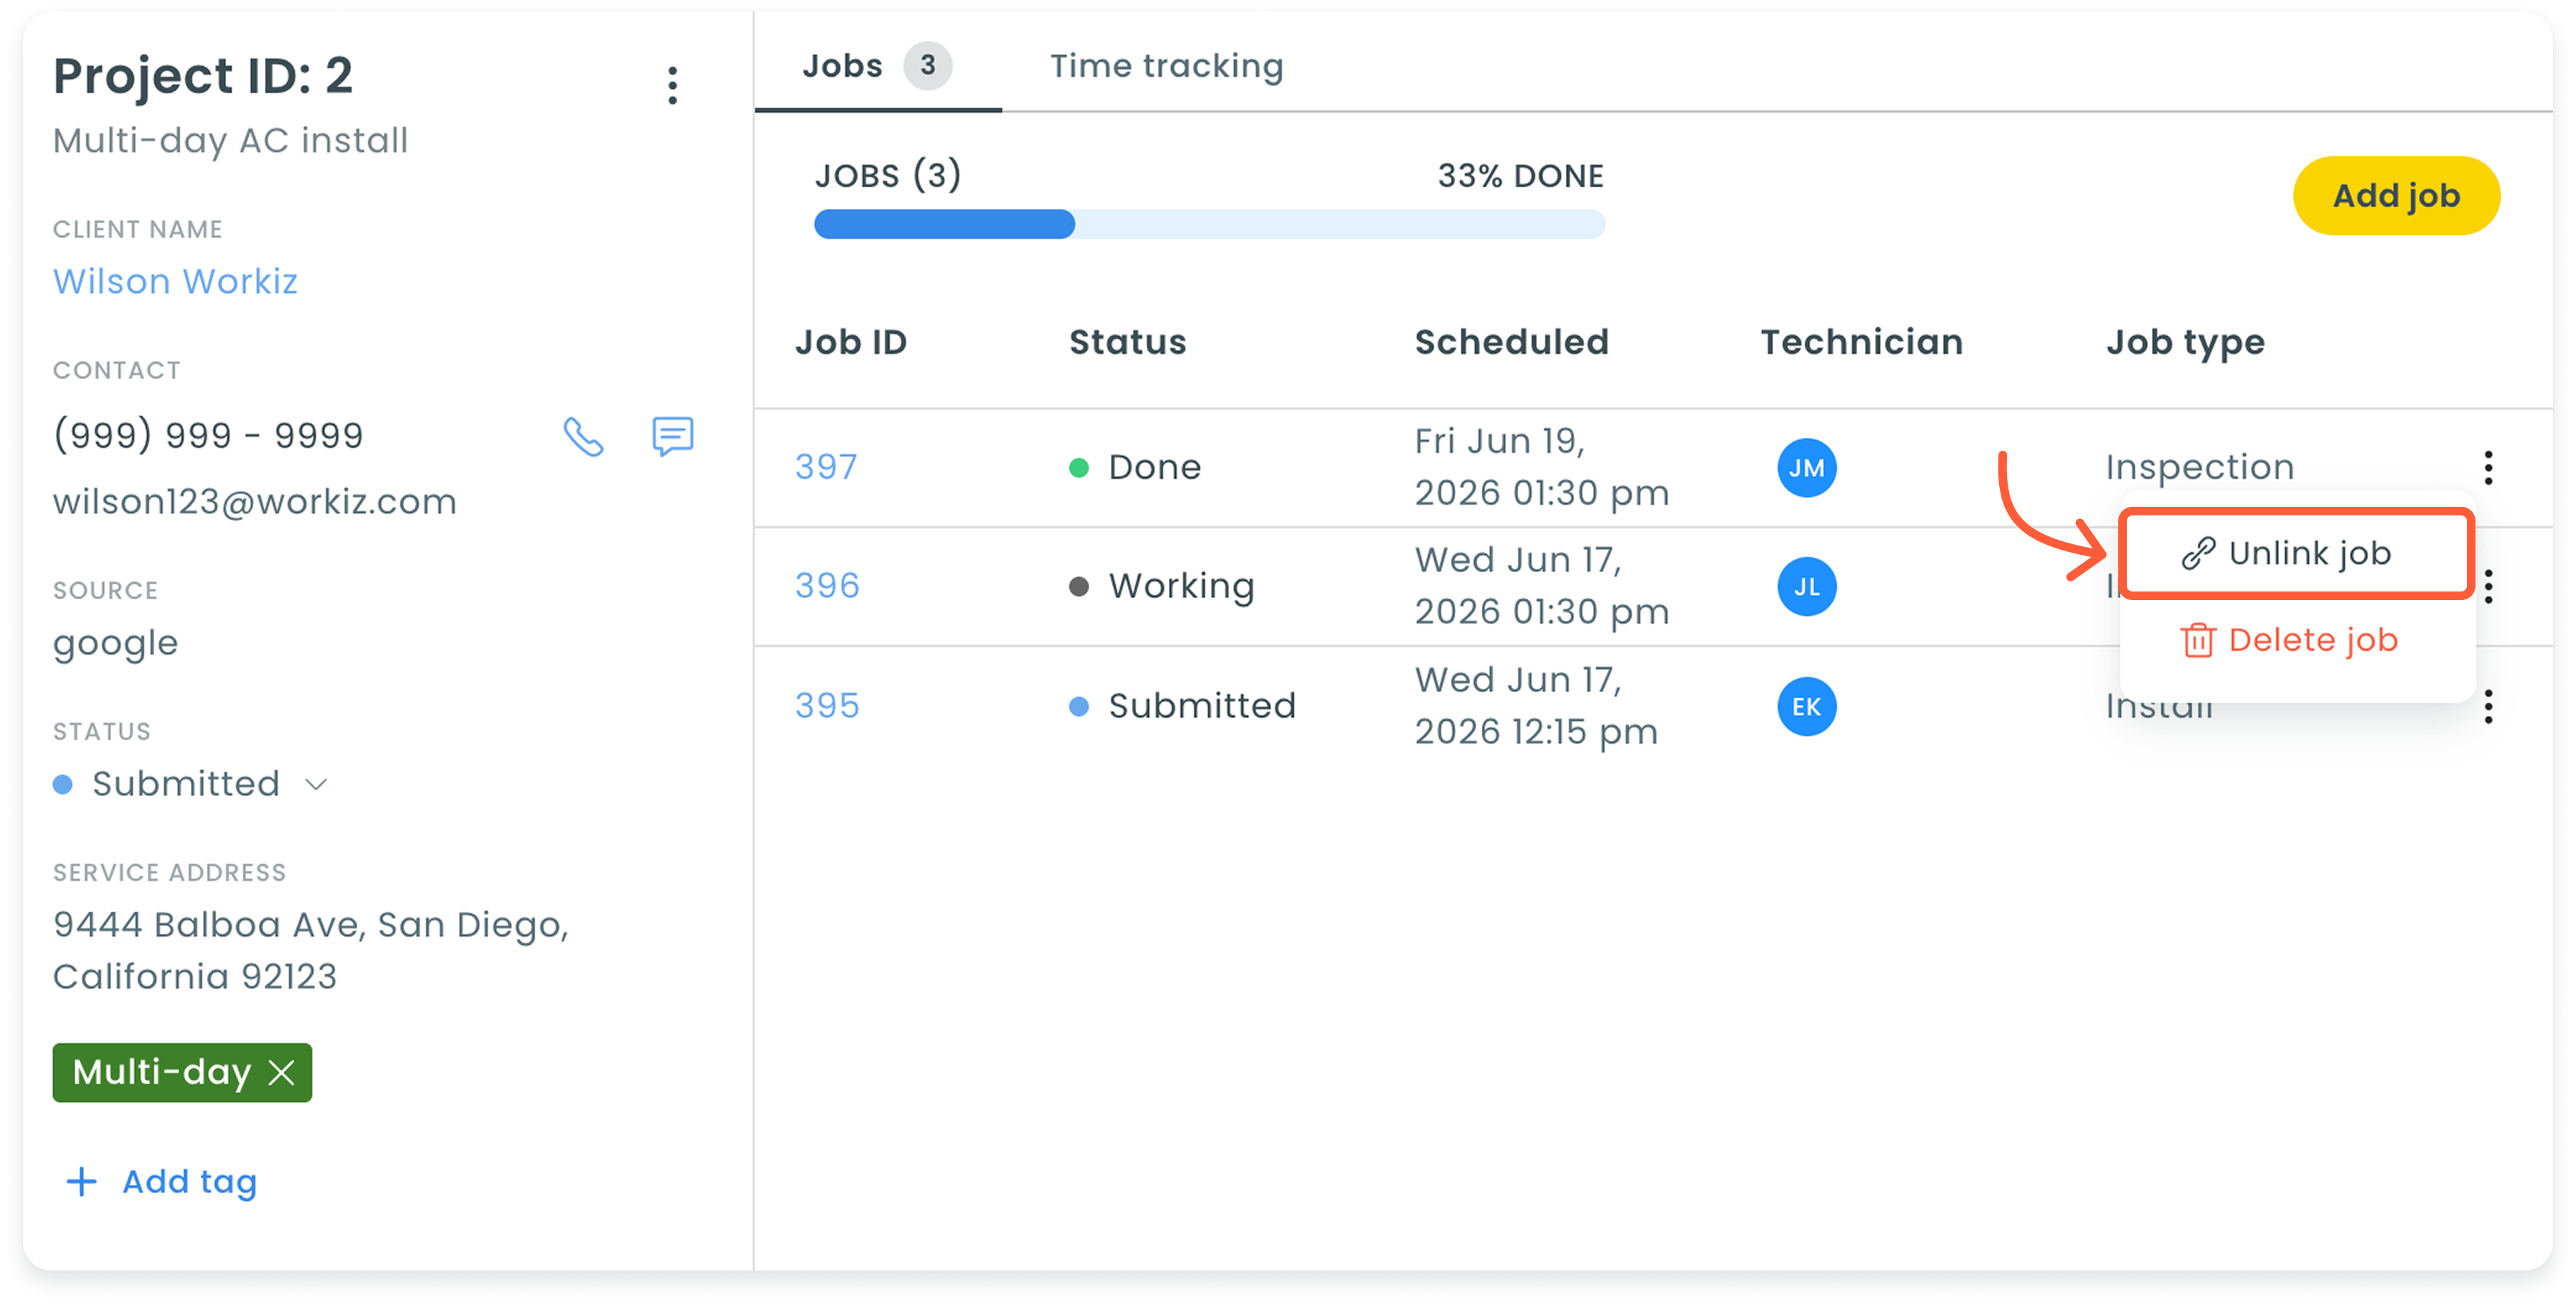Click the Job type column header

tap(2185, 343)
